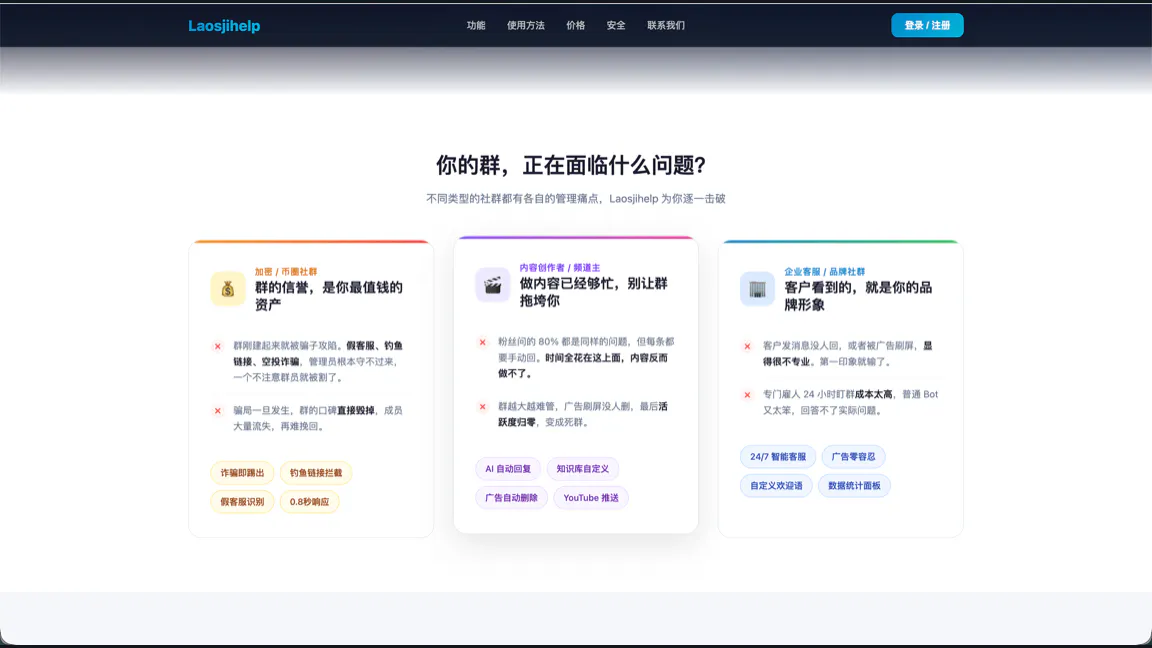Click the money bag icon on crypto card
The height and width of the screenshot is (648, 1152).
click(x=228, y=289)
